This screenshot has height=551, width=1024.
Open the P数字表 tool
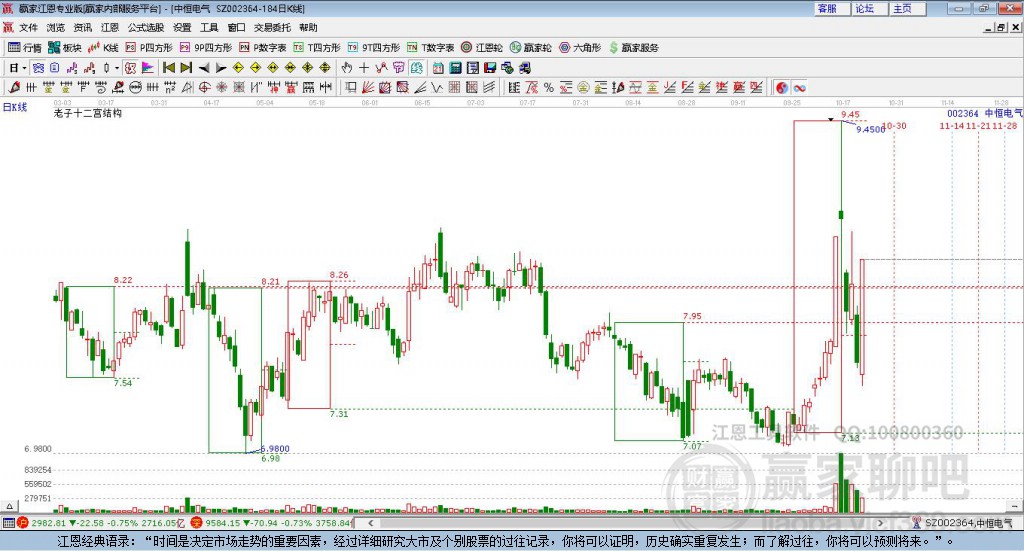point(263,48)
